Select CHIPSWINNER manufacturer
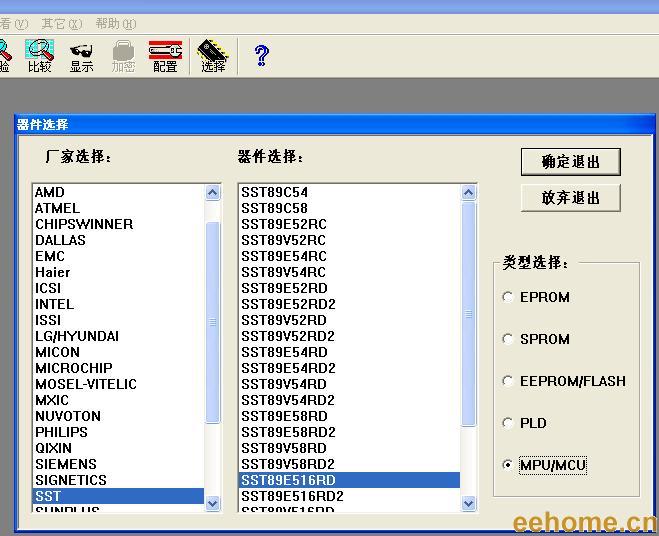Screen dimensions: 659x536 [x=118, y=224]
